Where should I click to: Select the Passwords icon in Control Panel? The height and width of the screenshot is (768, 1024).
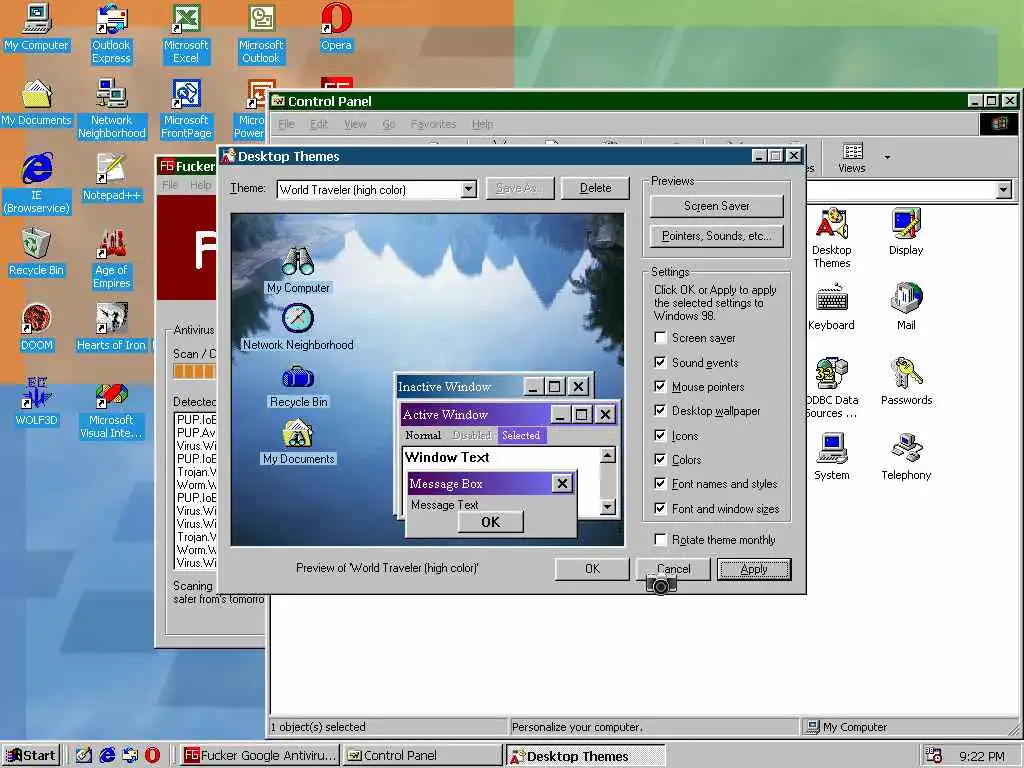906,383
